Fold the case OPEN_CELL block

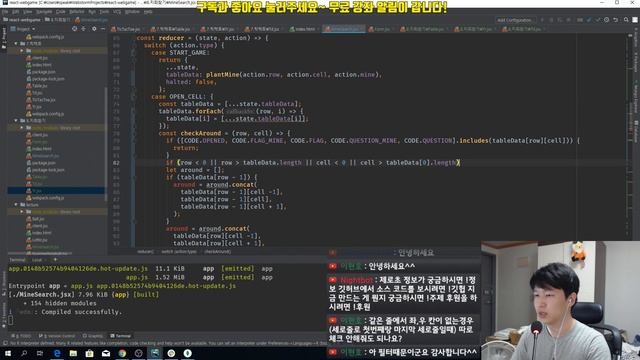pyautogui.click(x=133, y=97)
